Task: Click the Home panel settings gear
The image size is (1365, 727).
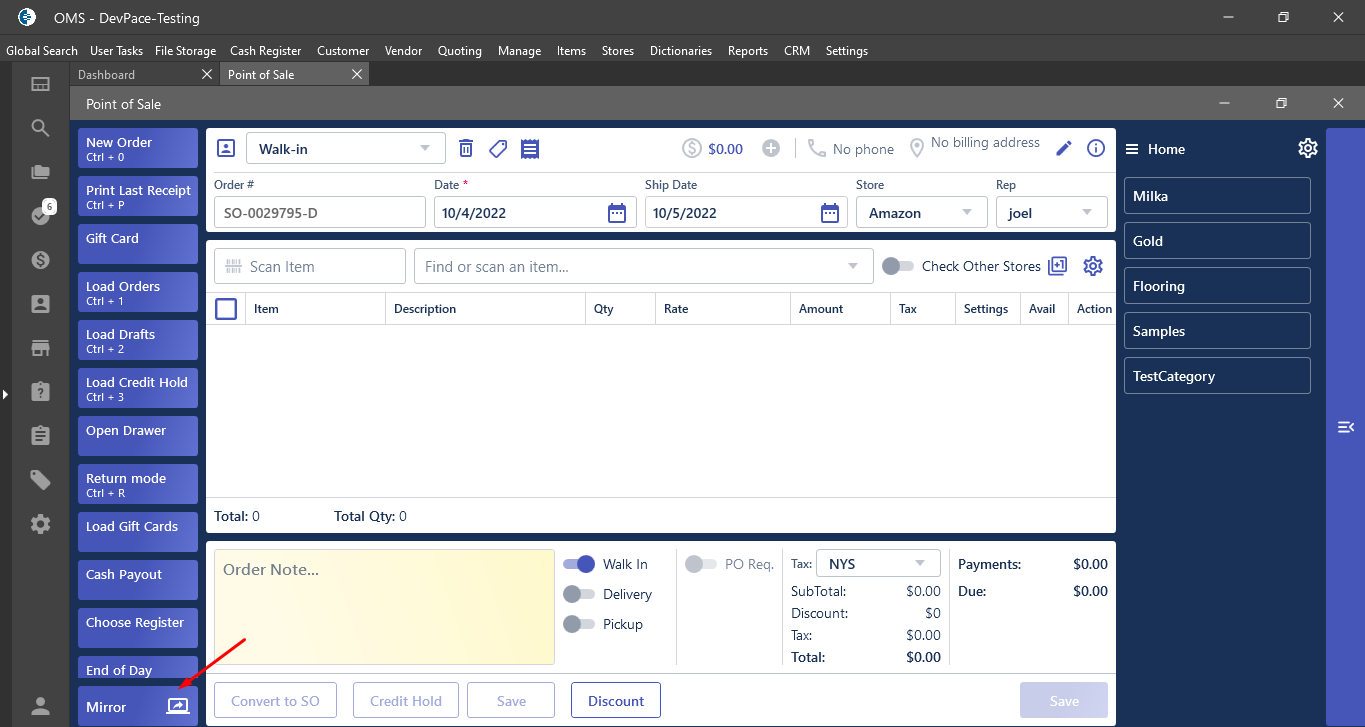Action: (x=1307, y=148)
